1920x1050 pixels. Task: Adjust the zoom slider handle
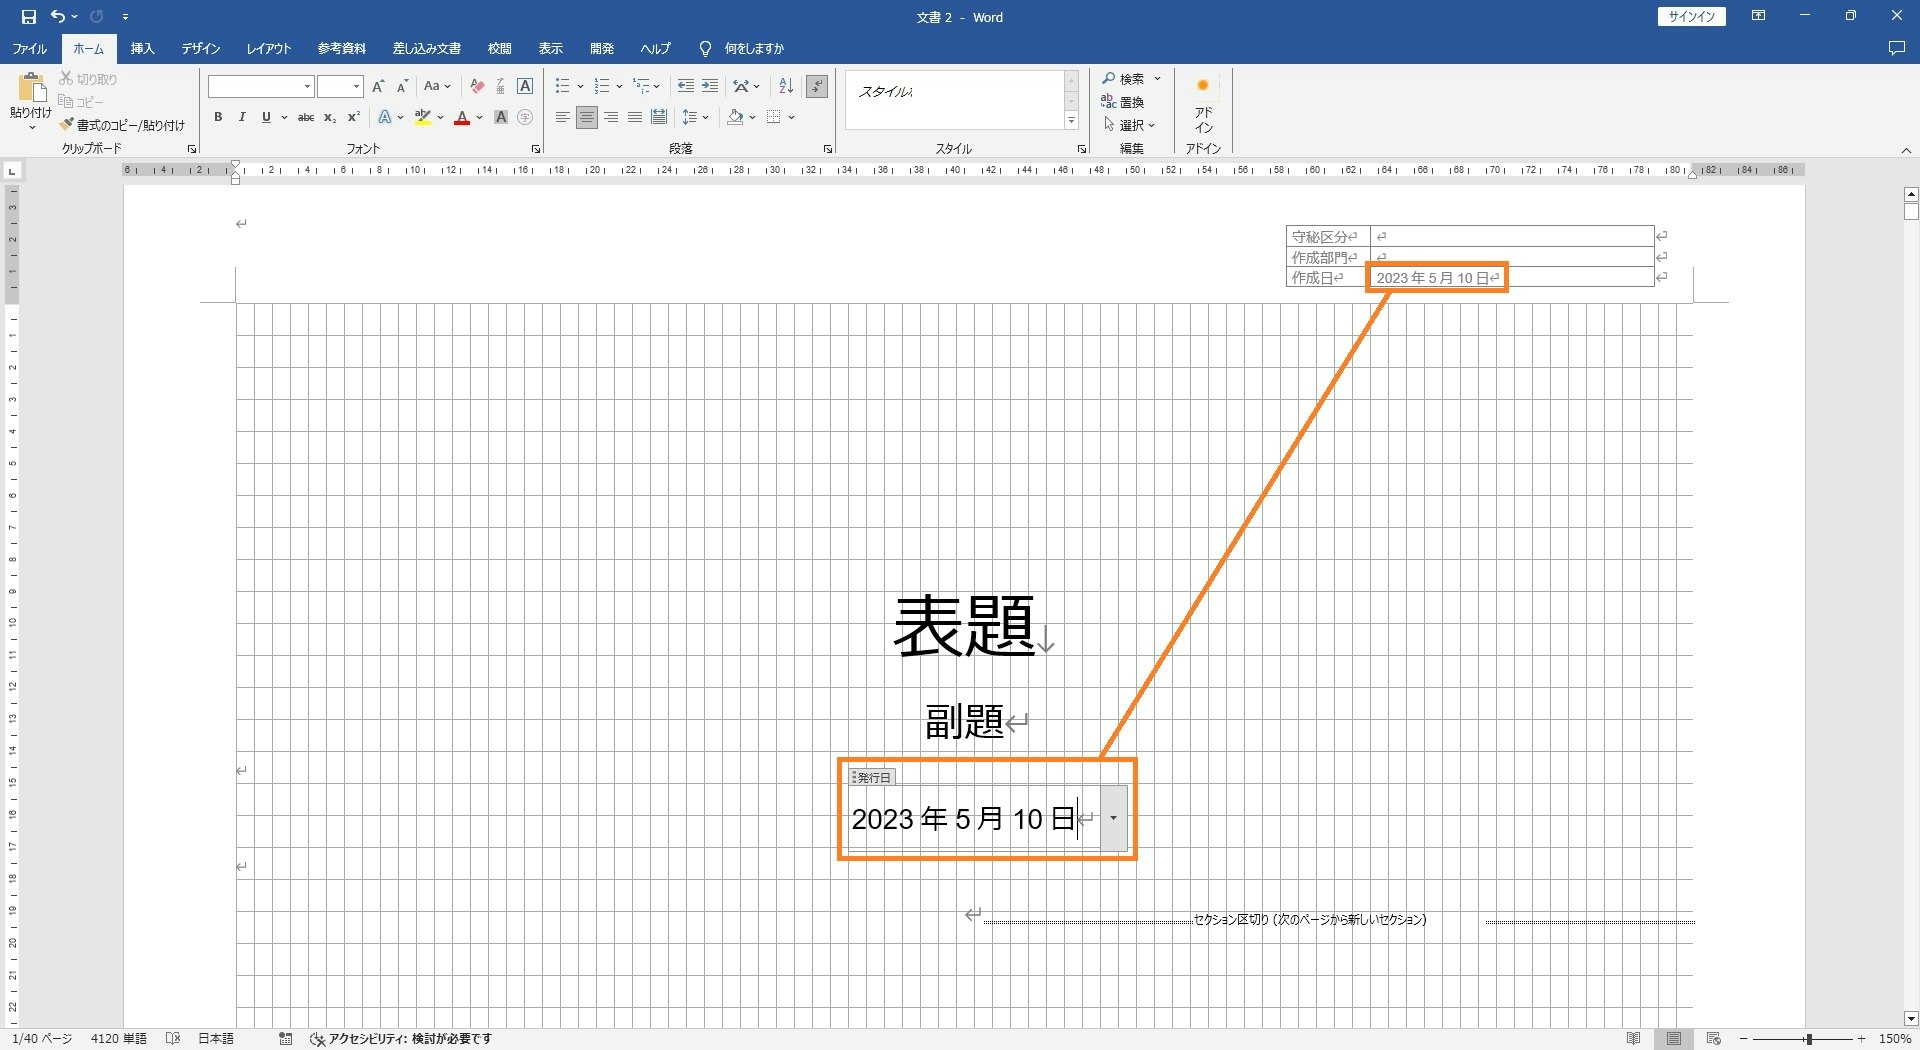click(x=1808, y=1039)
